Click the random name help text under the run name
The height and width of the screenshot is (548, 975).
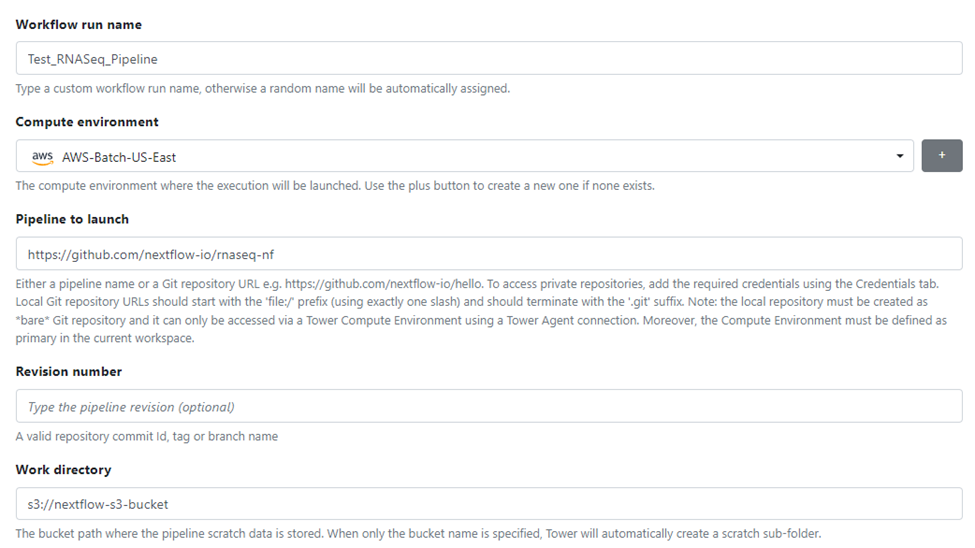click(x=263, y=88)
